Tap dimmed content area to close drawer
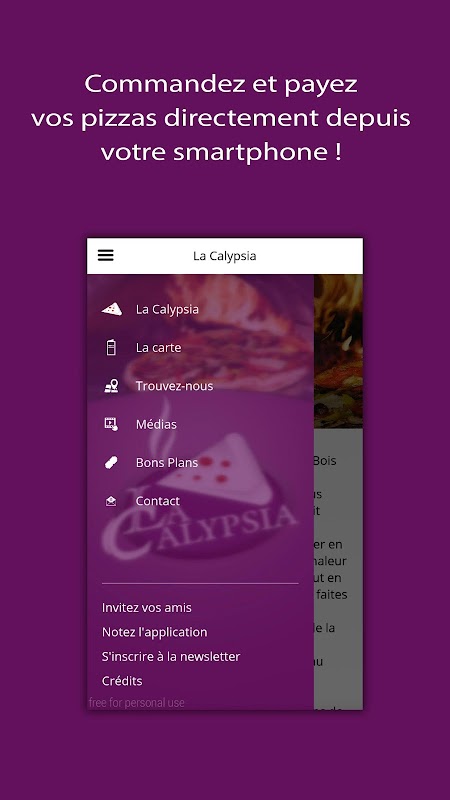This screenshot has width=450, height=800. [x=338, y=568]
